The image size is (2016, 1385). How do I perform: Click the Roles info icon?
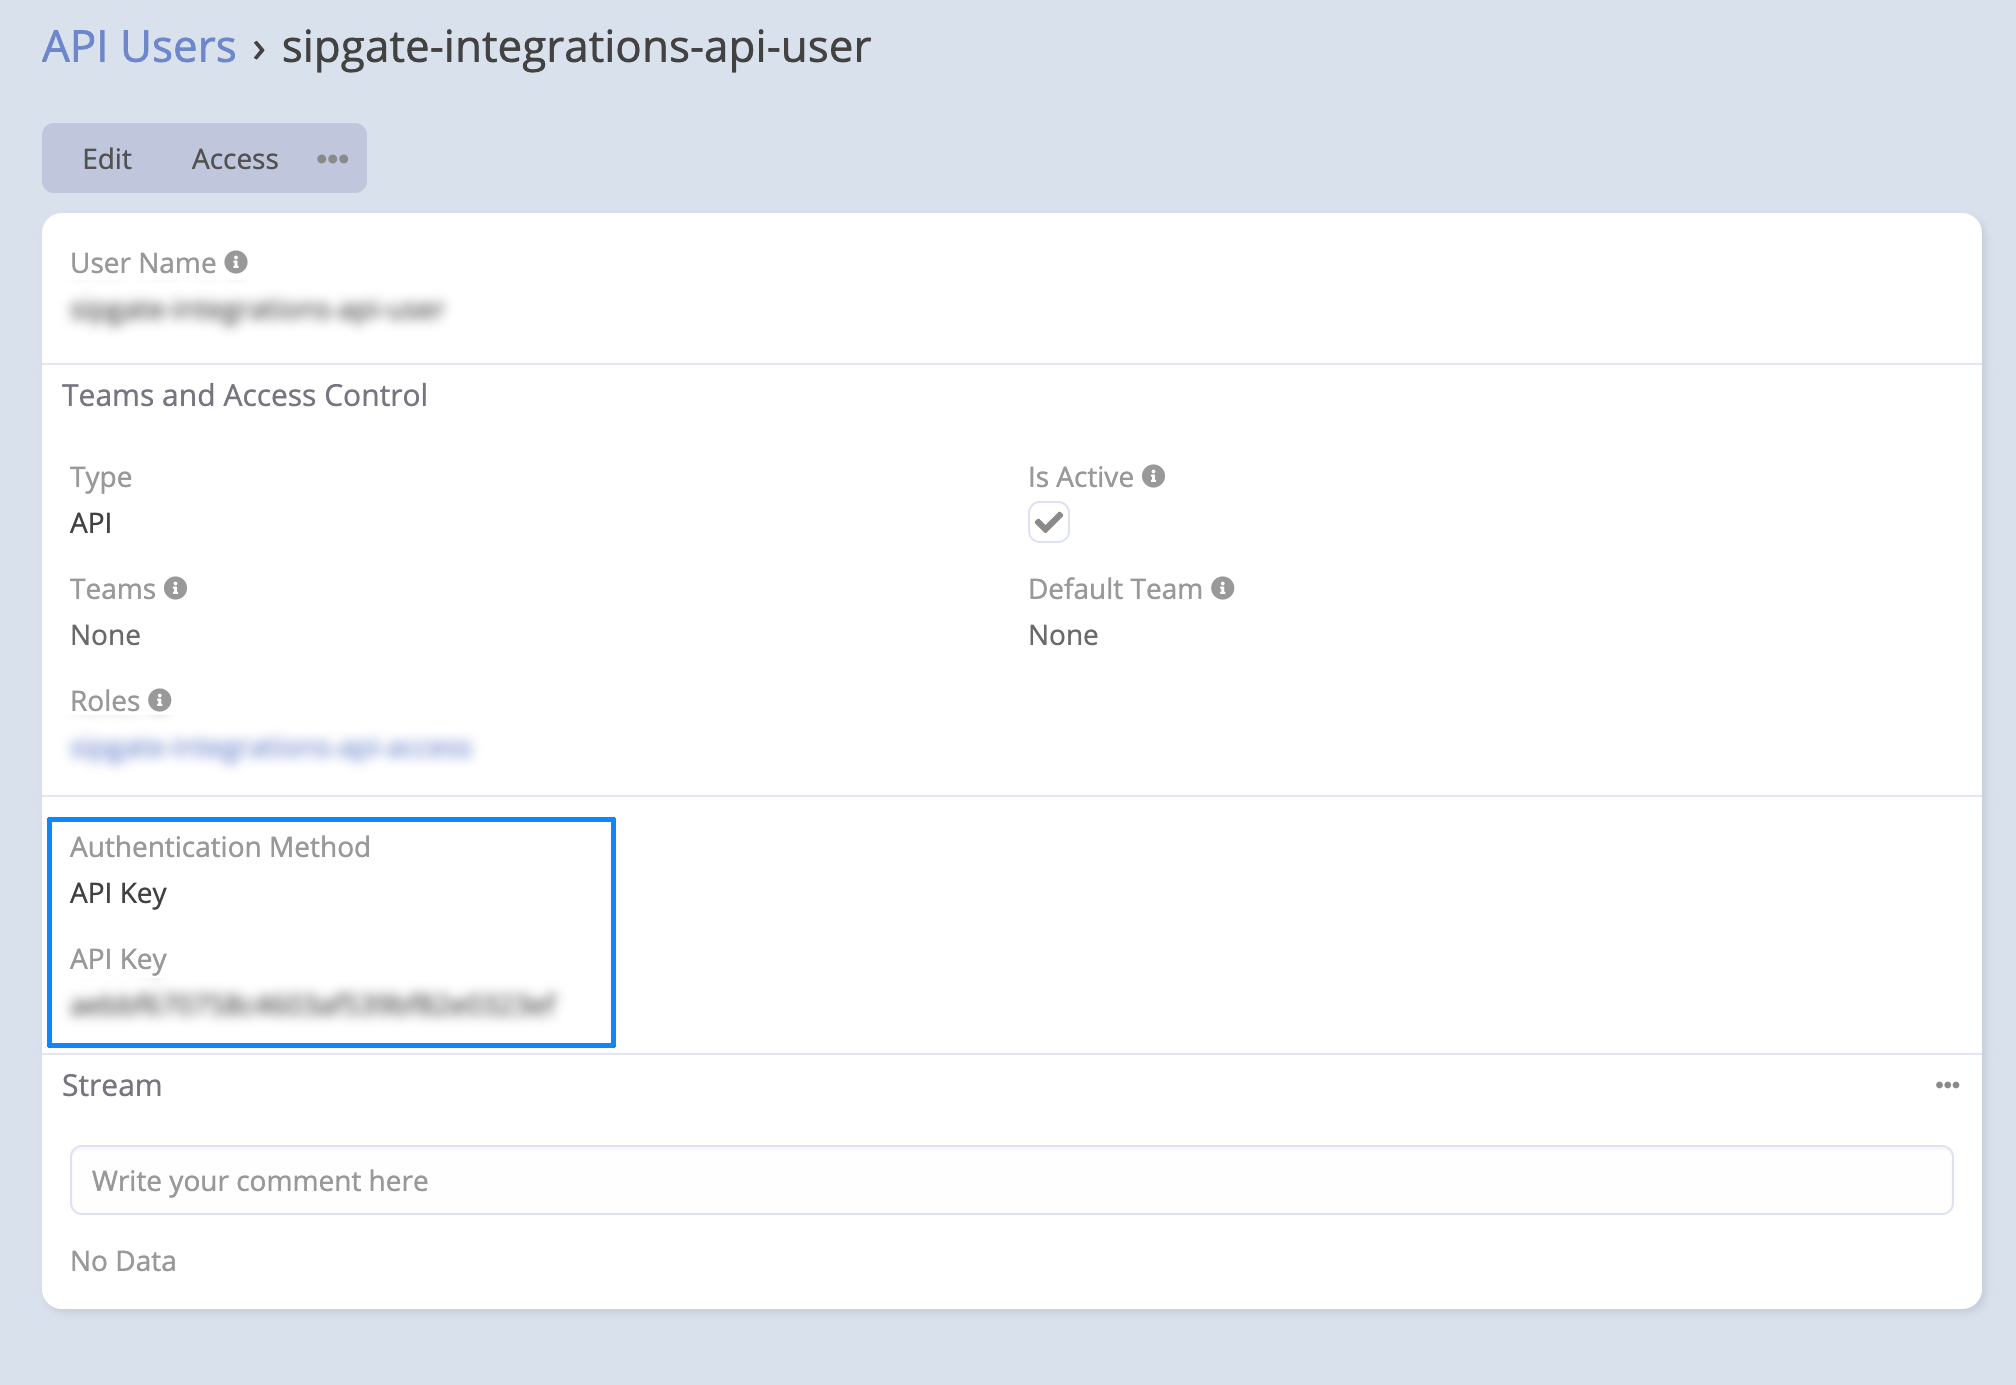coord(160,700)
